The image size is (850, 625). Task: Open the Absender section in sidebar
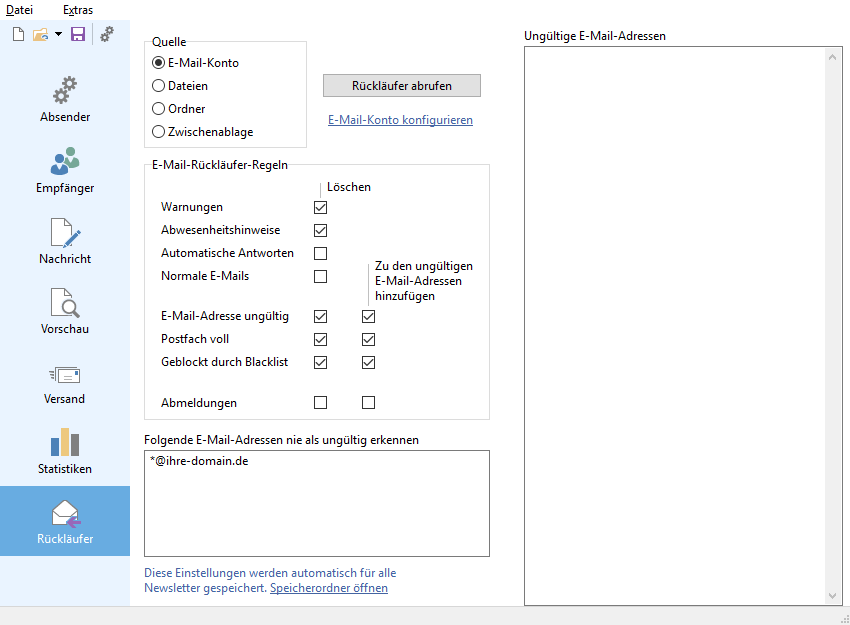tap(65, 100)
